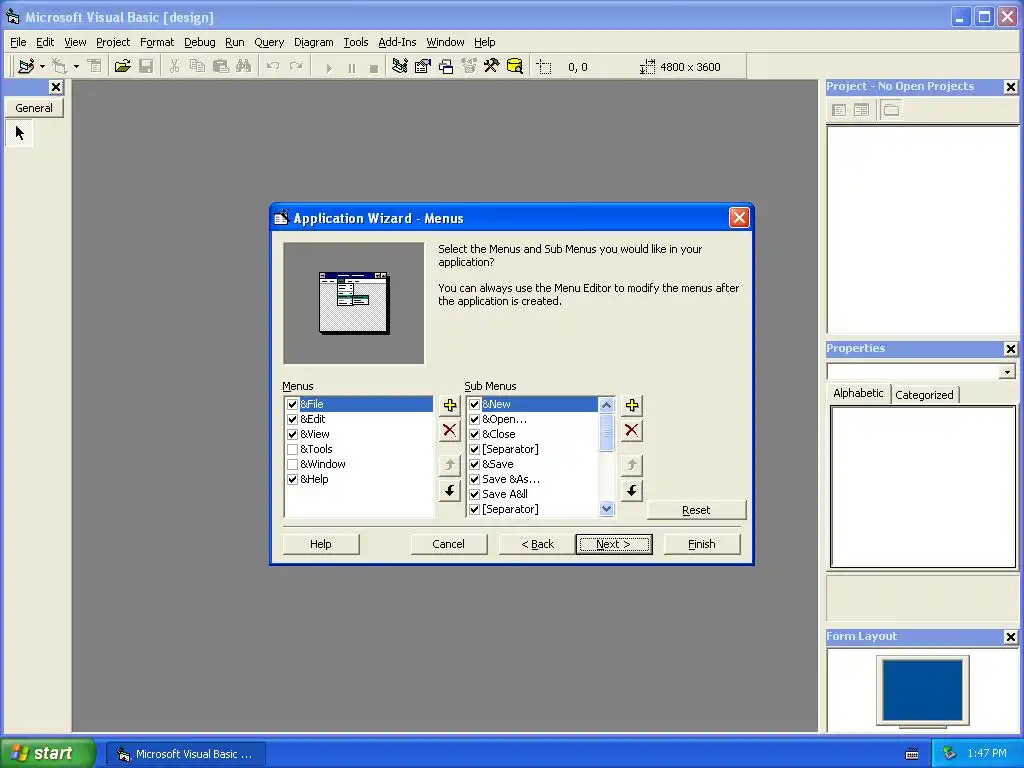Click the Find binoculars icon
Screen dimensions: 1024x768
pyautogui.click(x=244, y=66)
